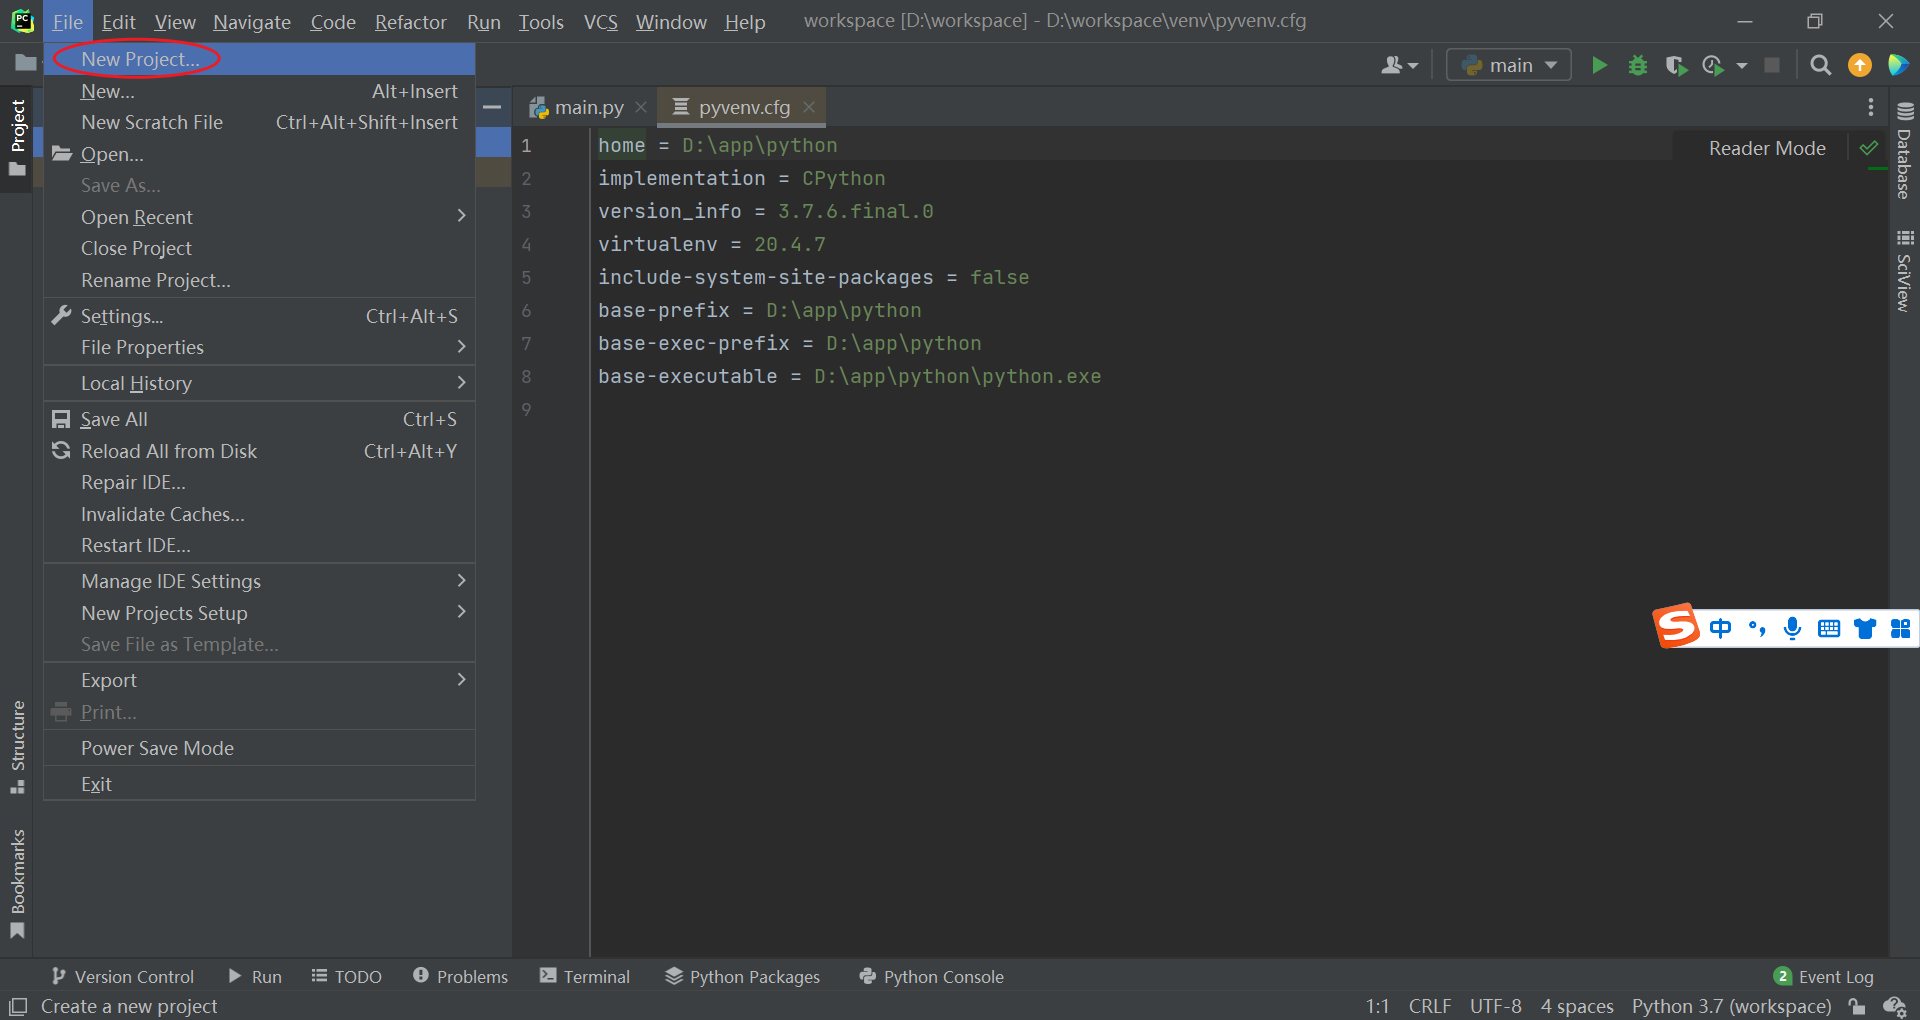Viewport: 1920px width, 1020px height.
Task: Click Save All menu item
Action: click(x=259, y=419)
